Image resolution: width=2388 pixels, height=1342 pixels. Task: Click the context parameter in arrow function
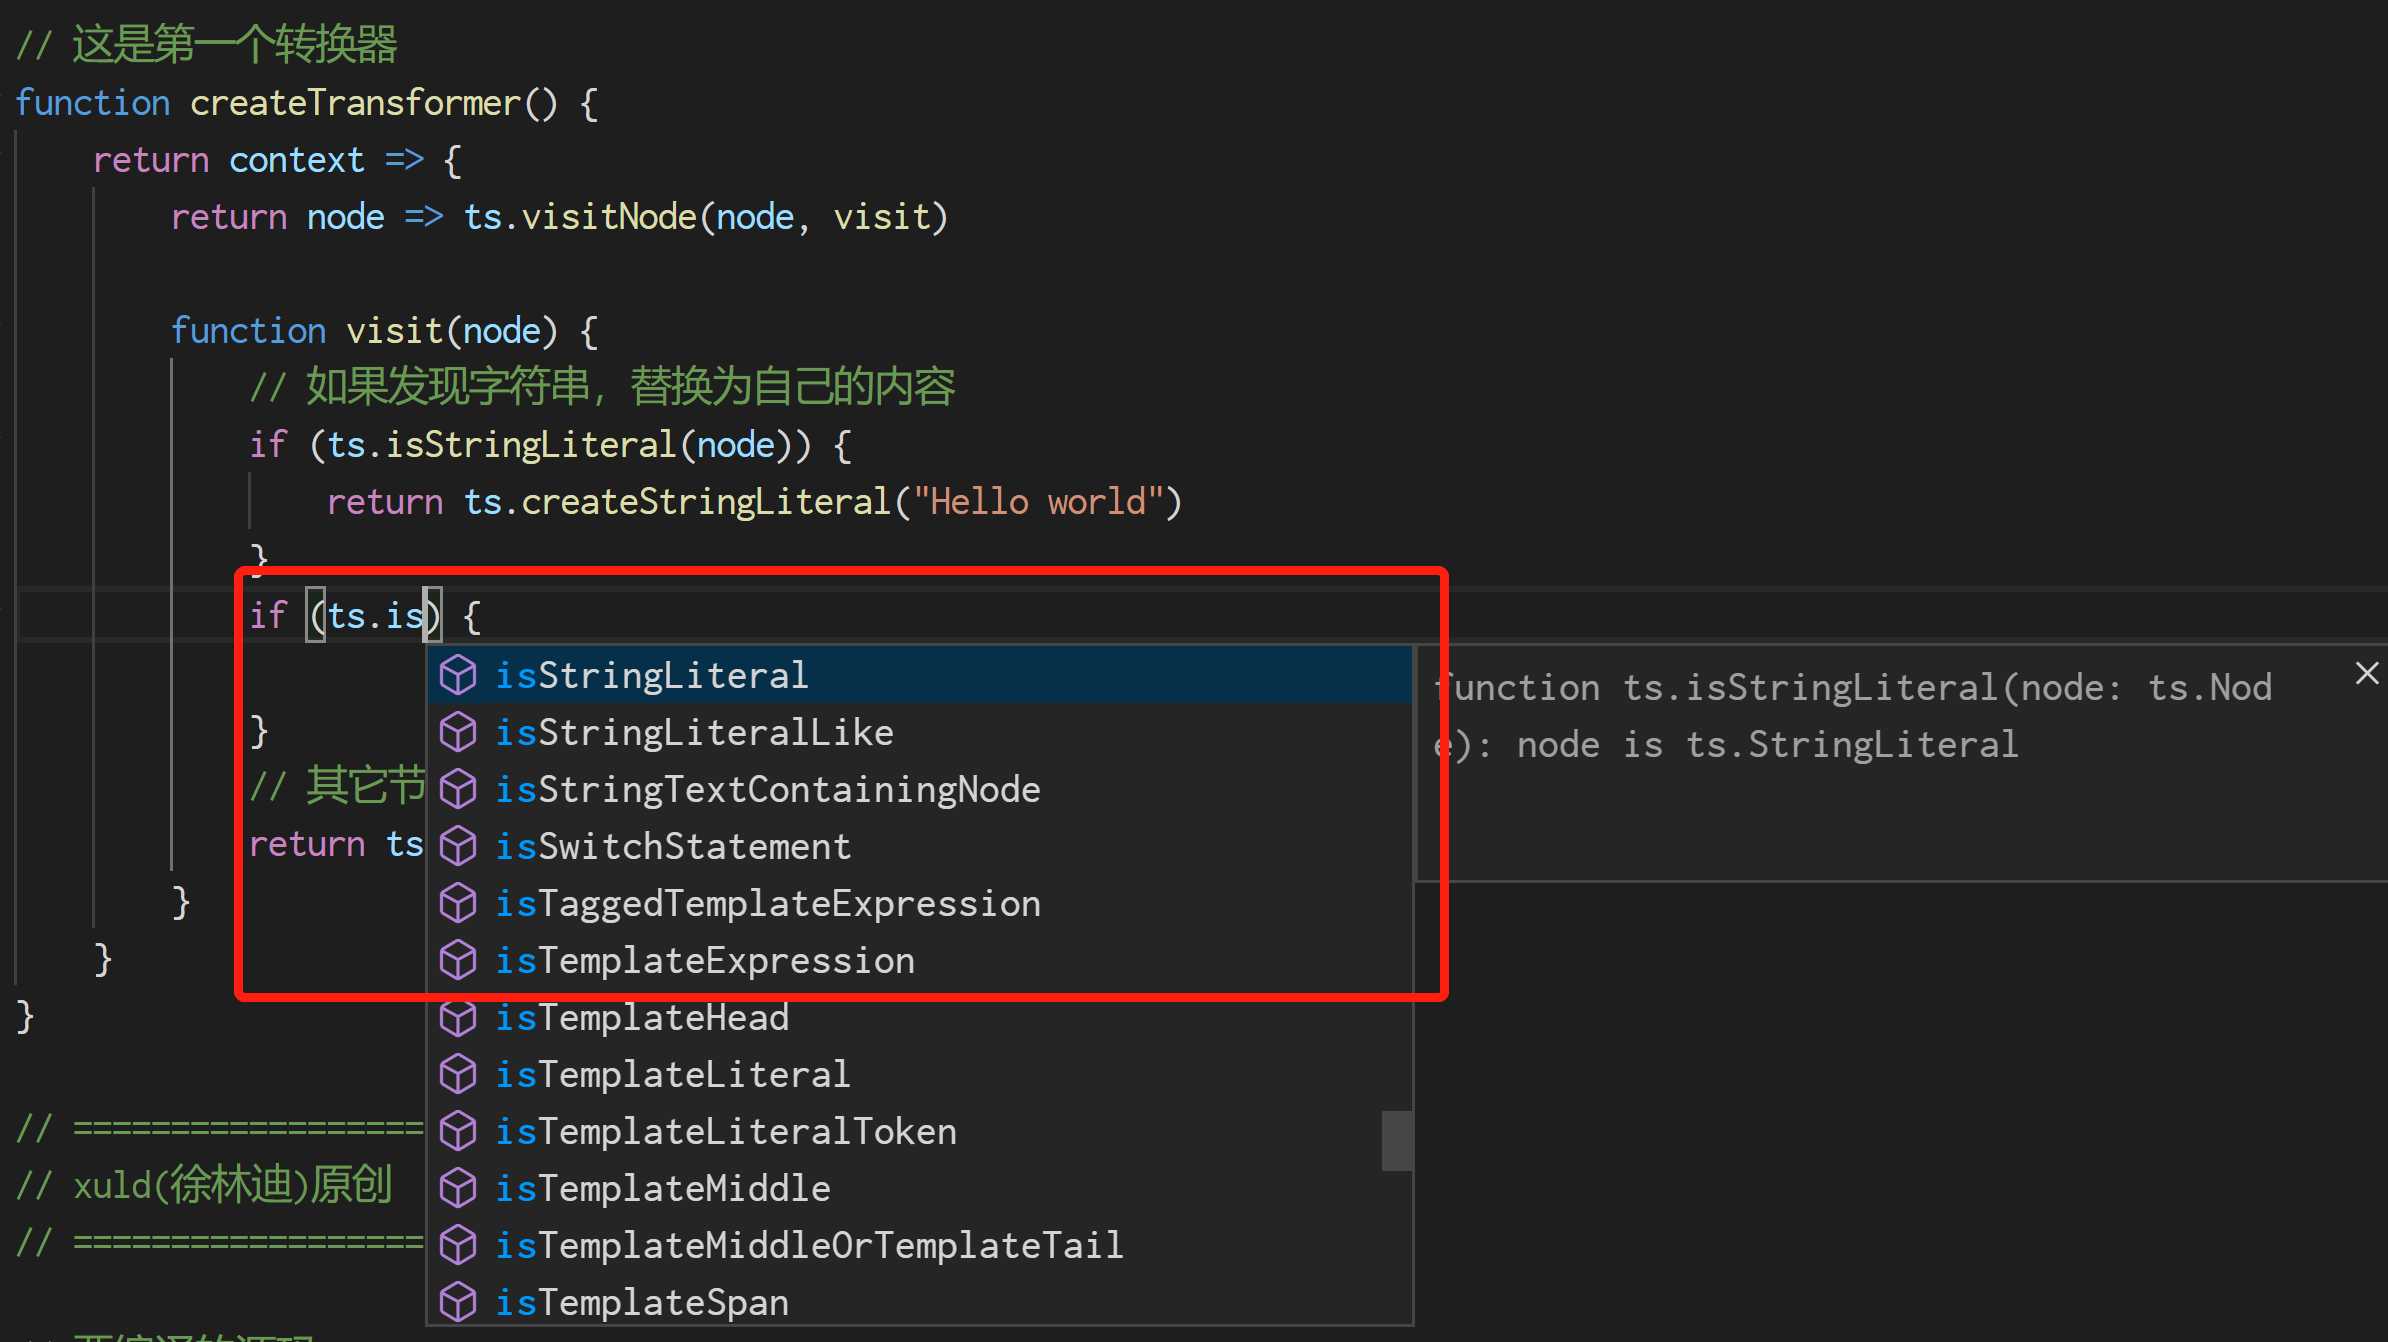[x=297, y=160]
